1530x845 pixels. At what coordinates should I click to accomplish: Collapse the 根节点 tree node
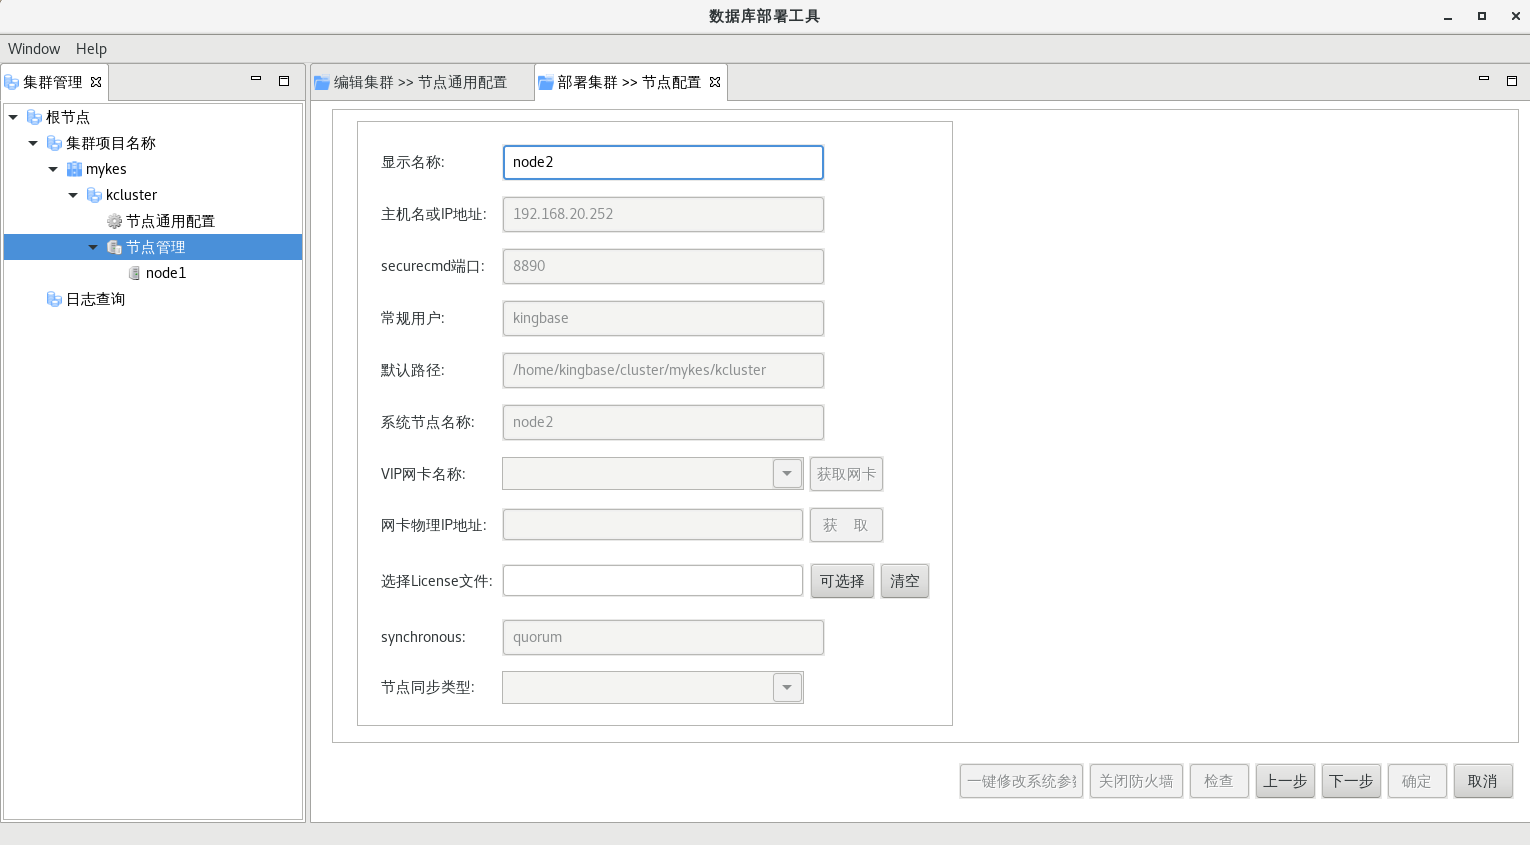[13, 117]
